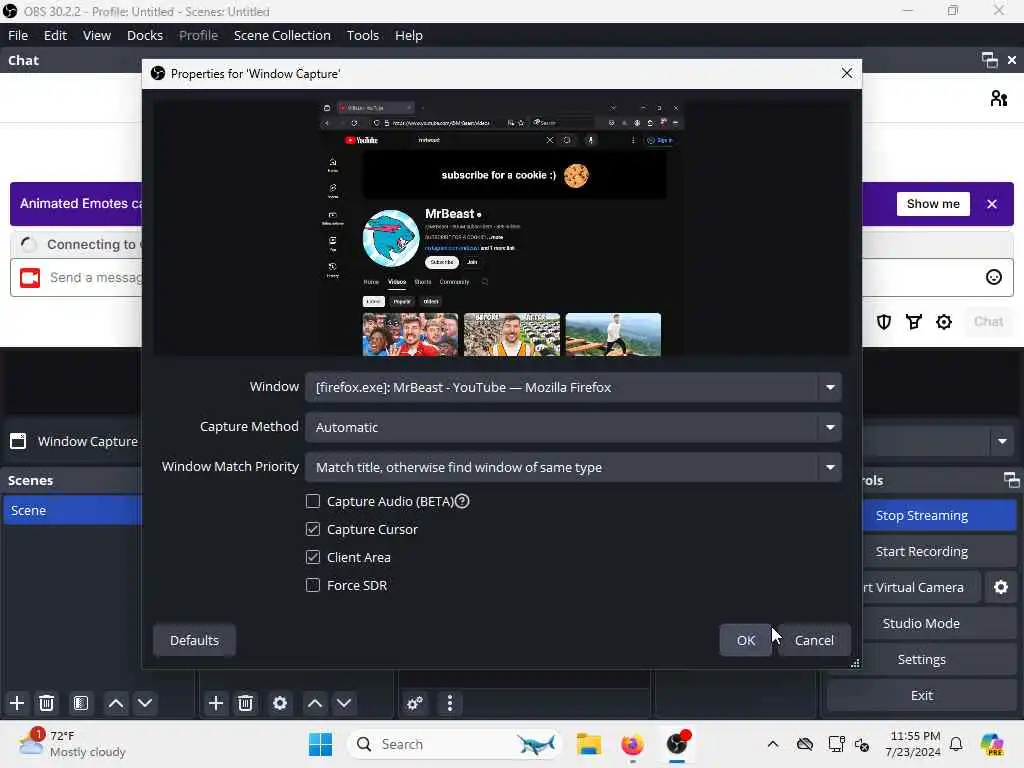Open Virtual Camera settings gear
This screenshot has height=768, width=1024.
1000,587
